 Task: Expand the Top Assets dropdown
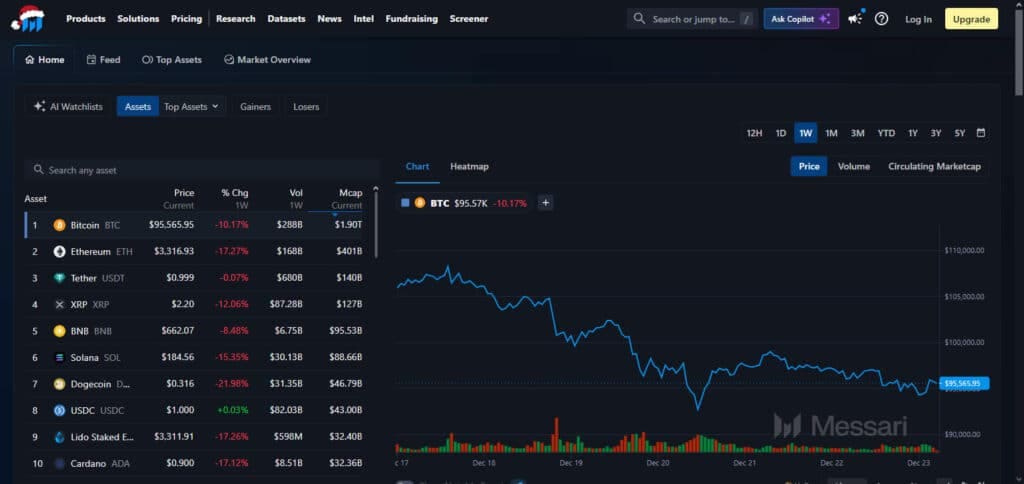coord(191,106)
